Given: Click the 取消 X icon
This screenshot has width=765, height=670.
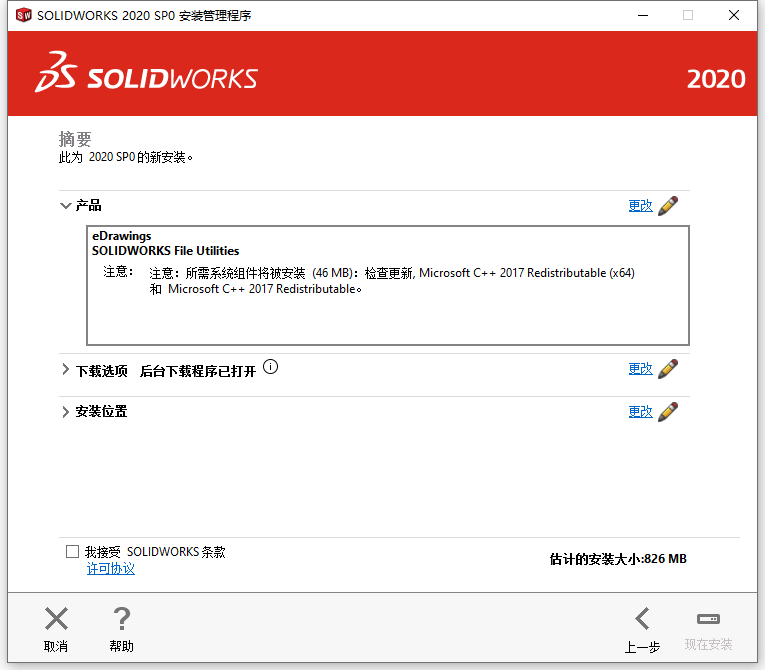Looking at the screenshot, I should click(57, 619).
